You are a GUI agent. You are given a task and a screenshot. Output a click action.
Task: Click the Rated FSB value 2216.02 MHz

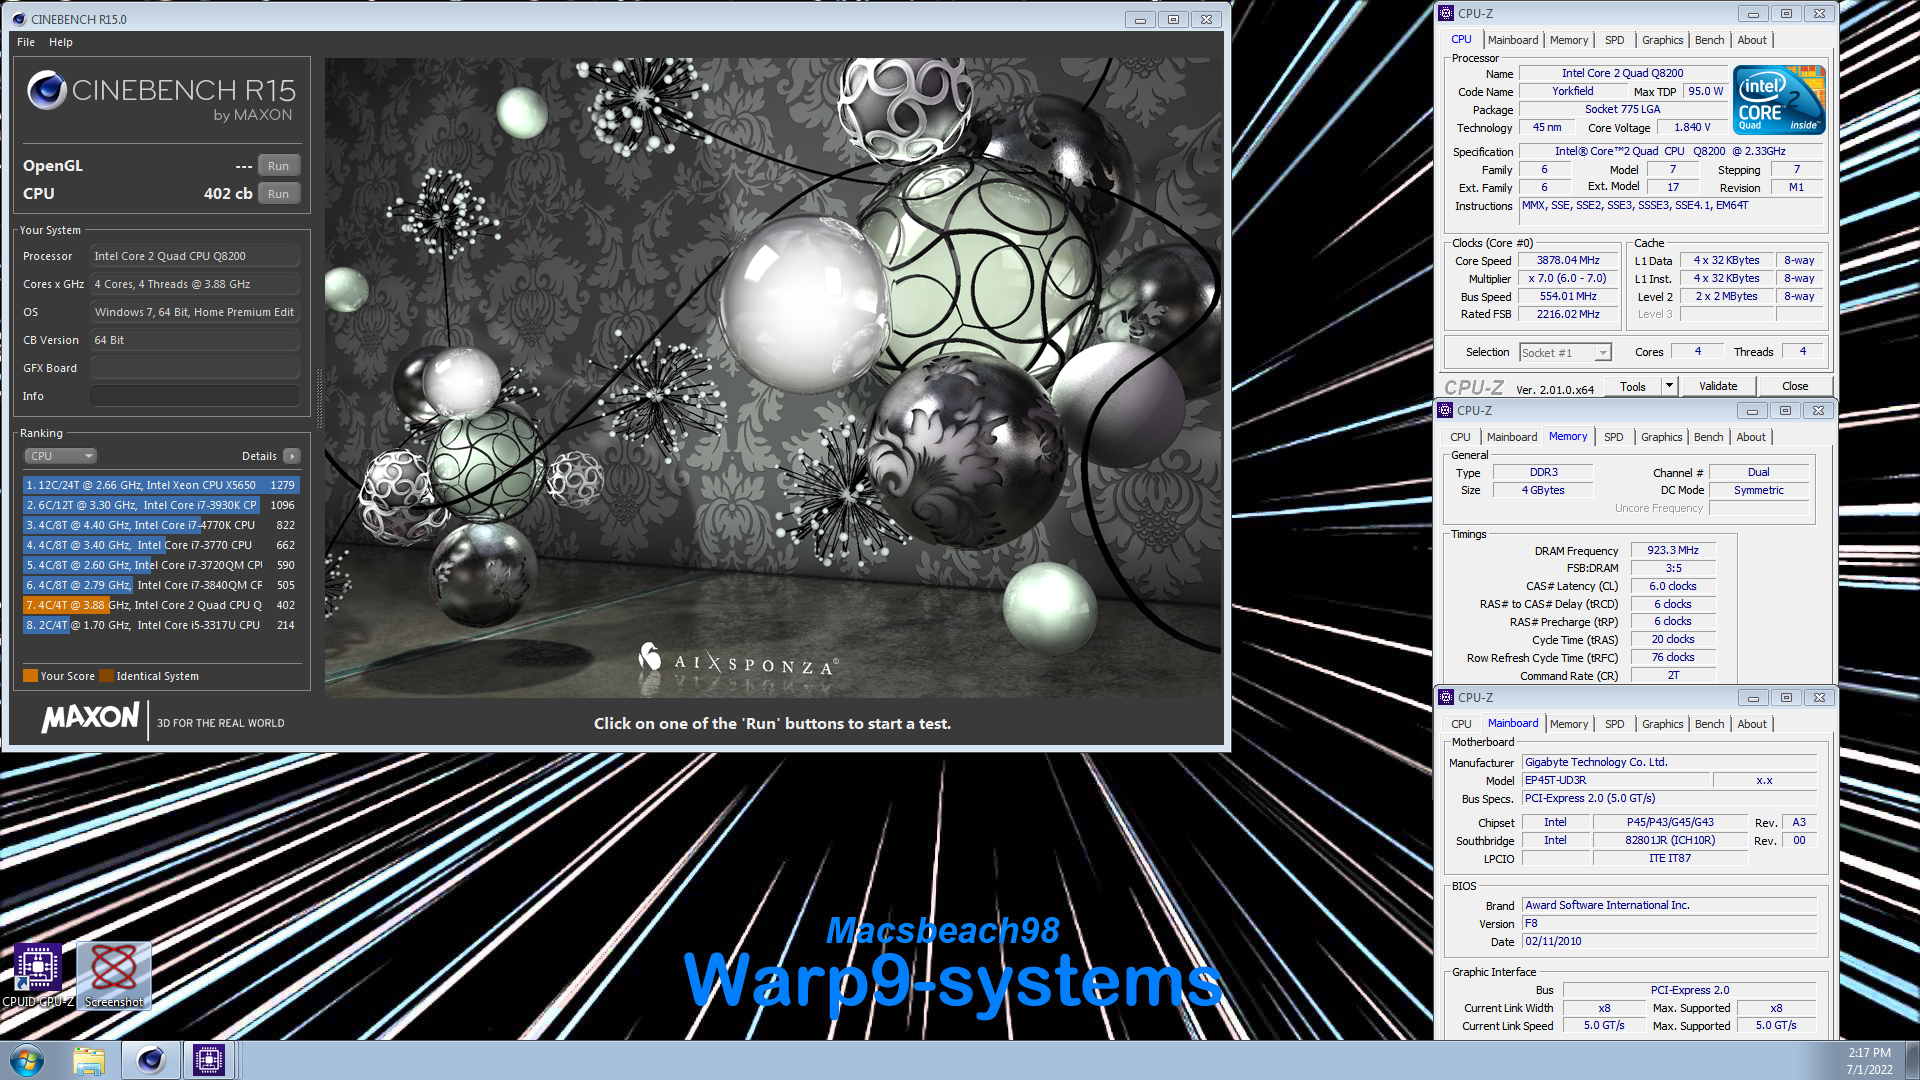click(x=1568, y=314)
